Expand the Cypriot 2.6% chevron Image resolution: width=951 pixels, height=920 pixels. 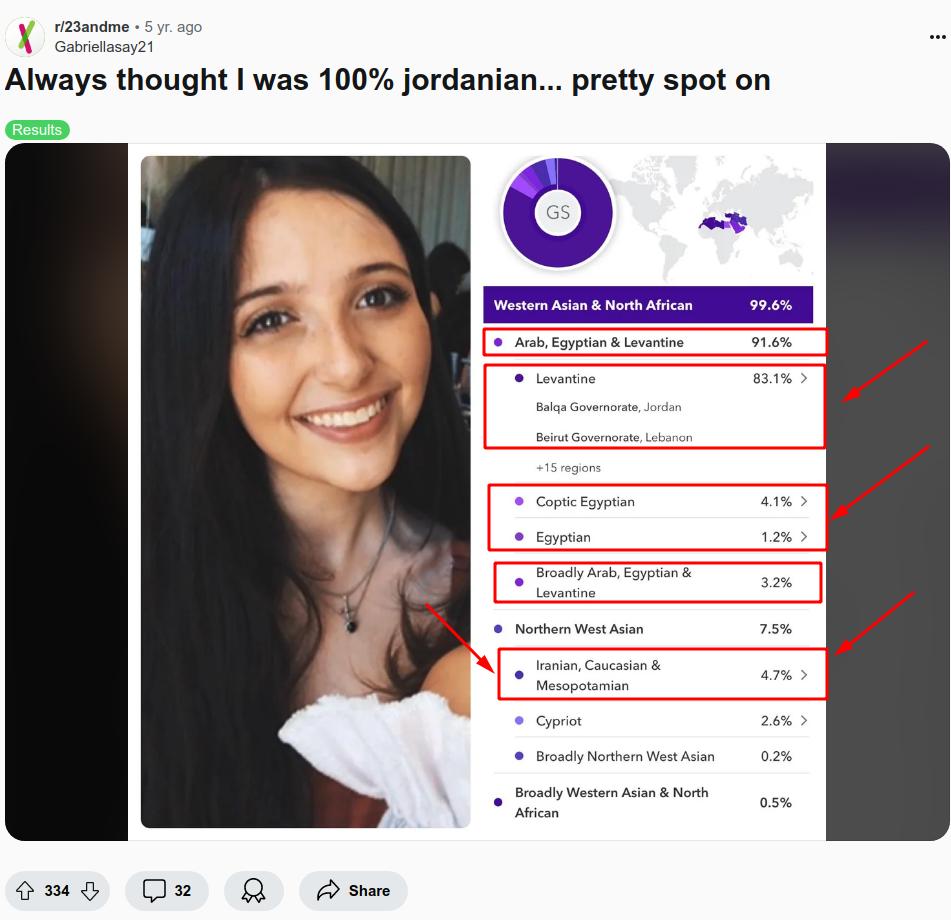pos(804,720)
